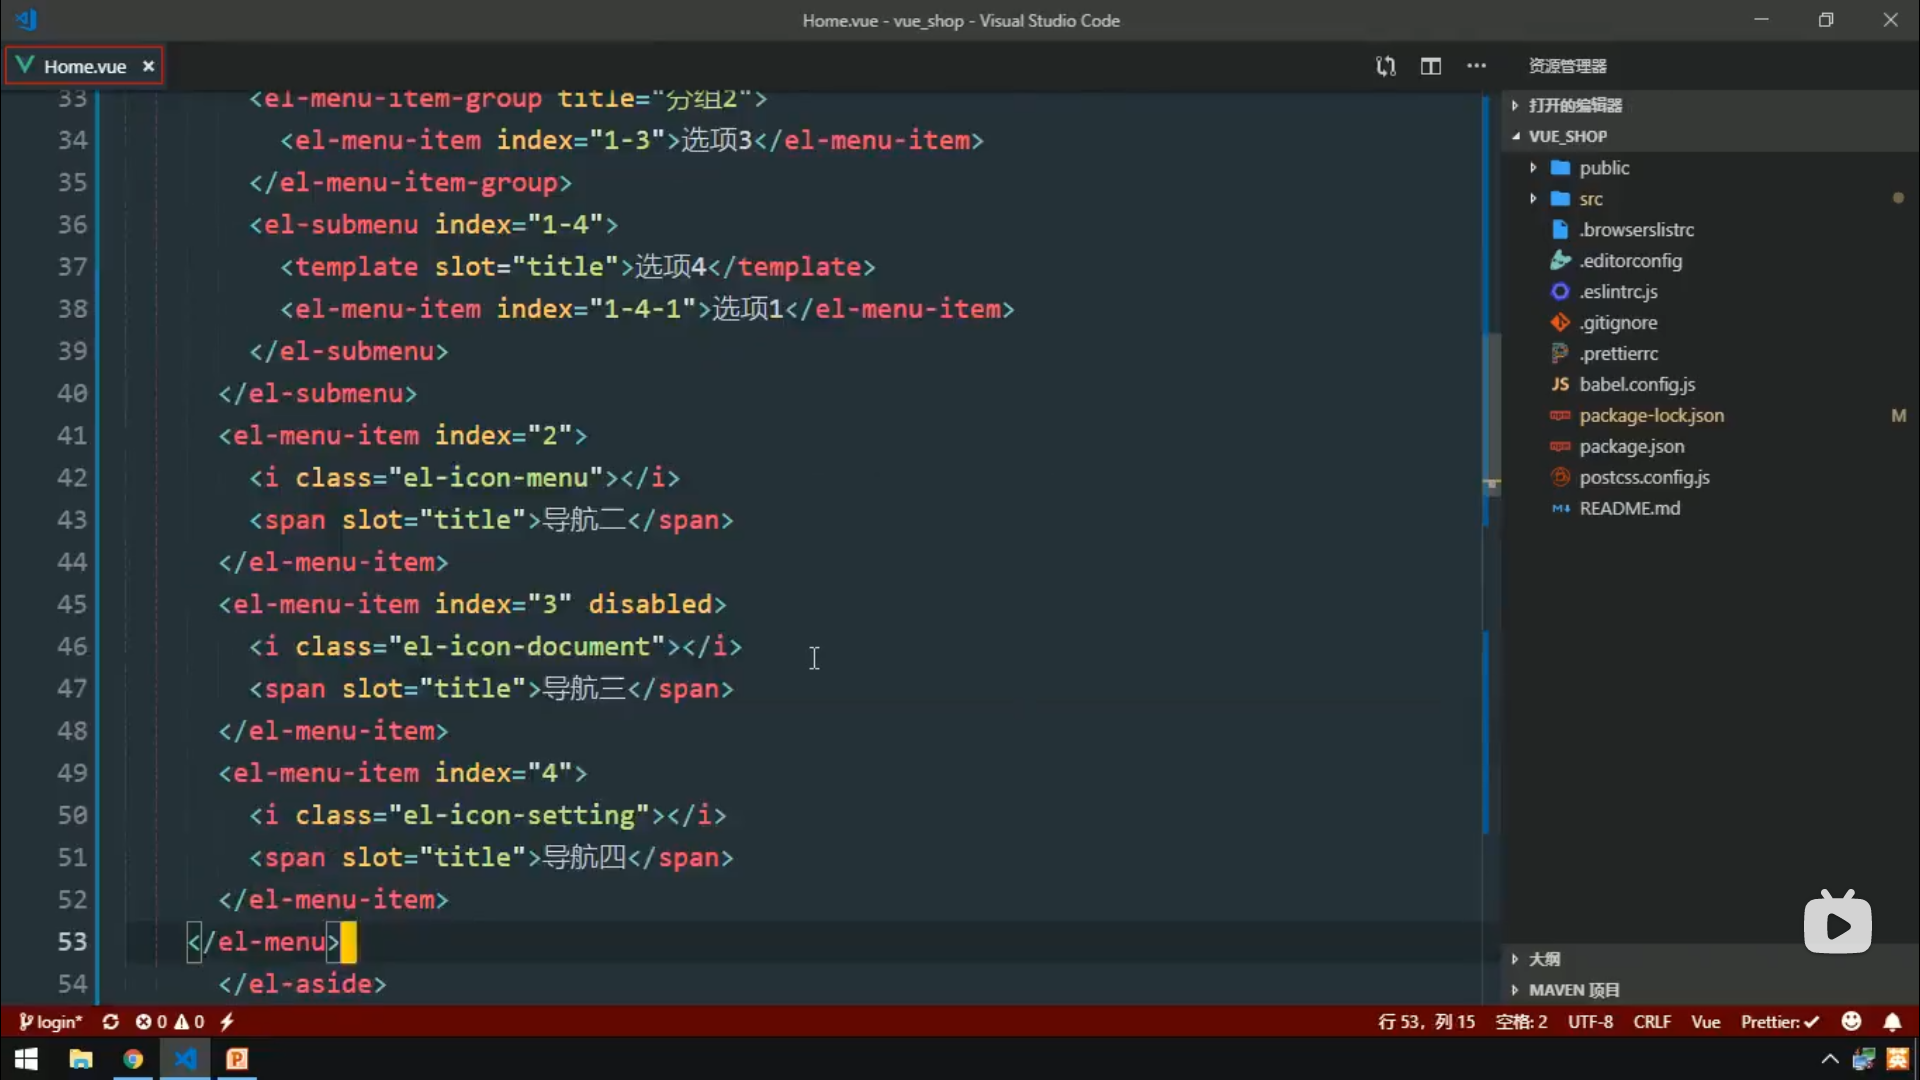Screen dimensions: 1920x1080
Task: Click the play overlay button
Action: 1838,924
